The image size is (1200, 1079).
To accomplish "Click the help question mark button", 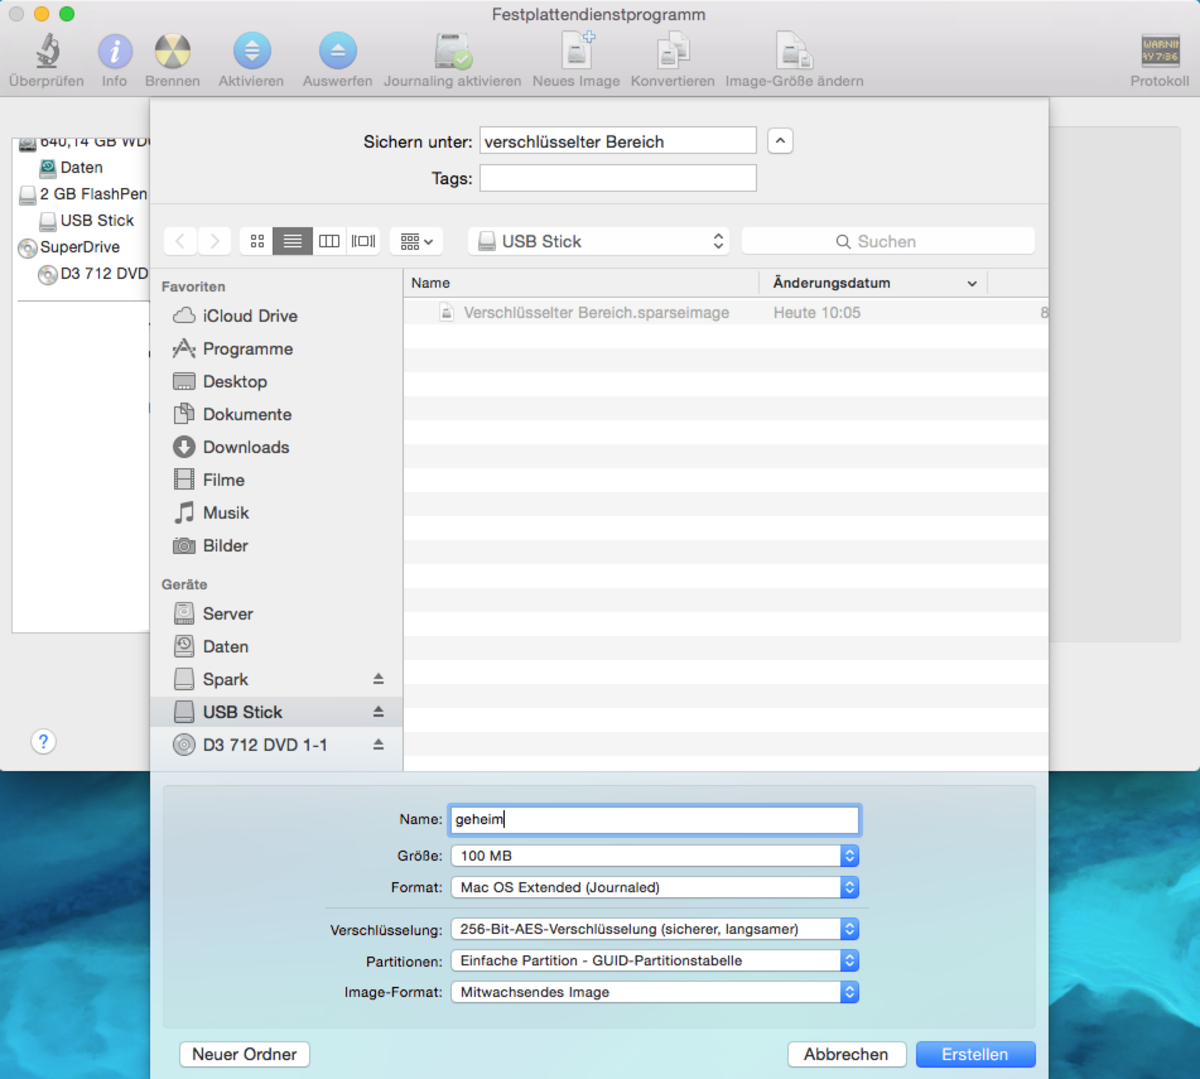I will click(x=43, y=741).
